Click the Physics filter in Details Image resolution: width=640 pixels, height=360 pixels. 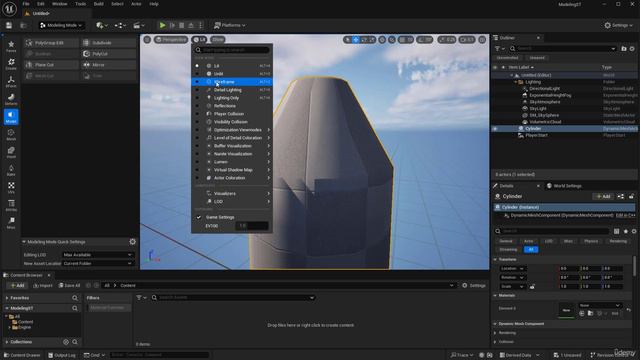tap(591, 241)
